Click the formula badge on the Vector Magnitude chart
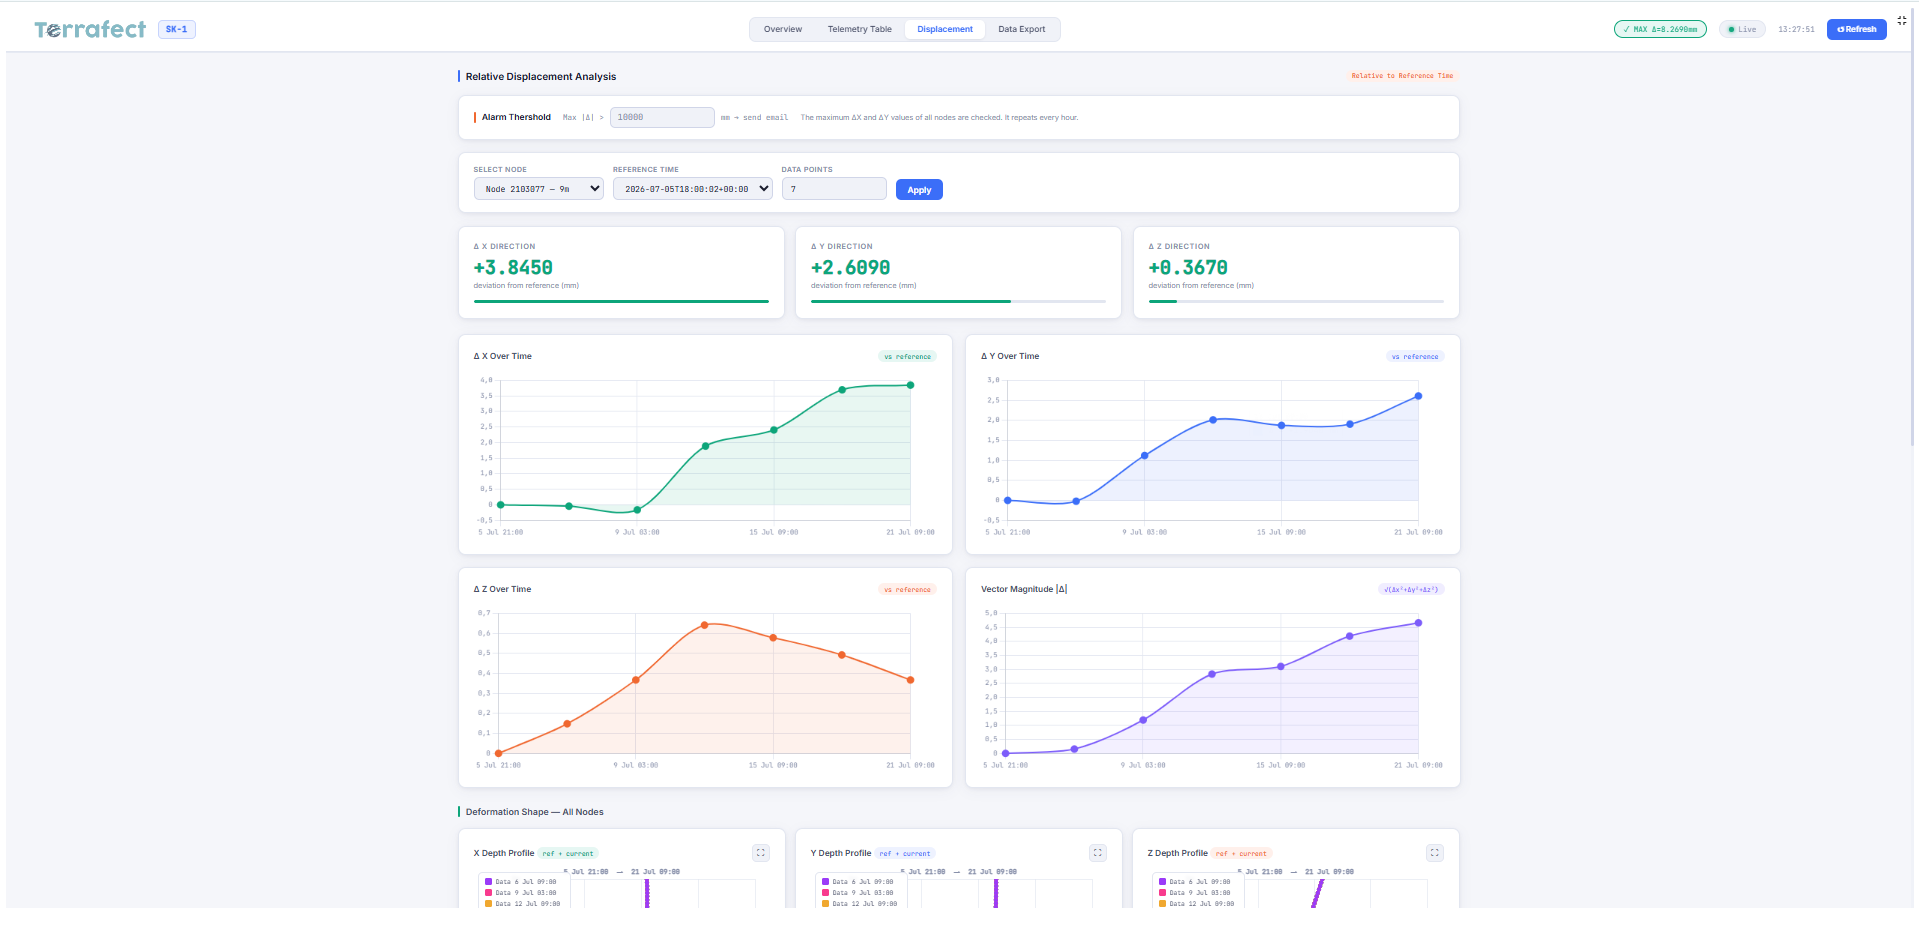This screenshot has width=1919, height=945. (1411, 590)
